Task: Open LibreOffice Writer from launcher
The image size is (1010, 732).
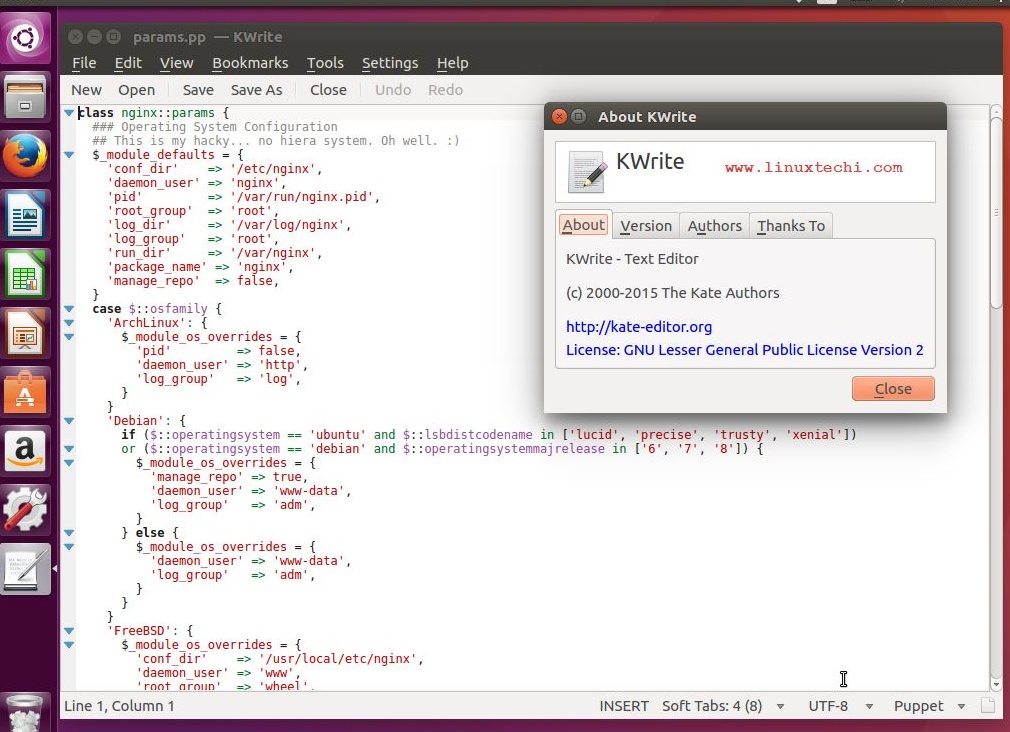Action: tap(24, 216)
